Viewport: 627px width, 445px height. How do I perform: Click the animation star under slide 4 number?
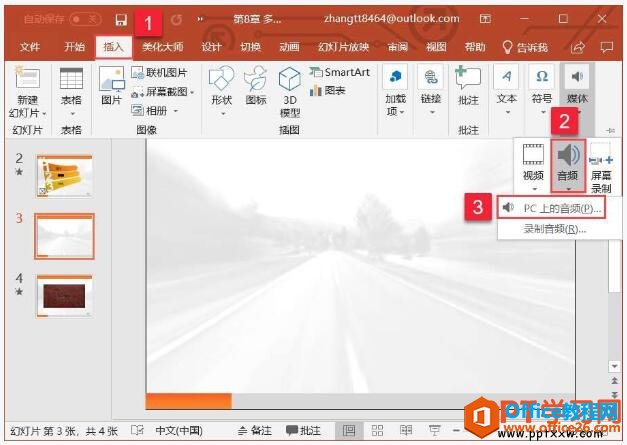click(x=19, y=291)
